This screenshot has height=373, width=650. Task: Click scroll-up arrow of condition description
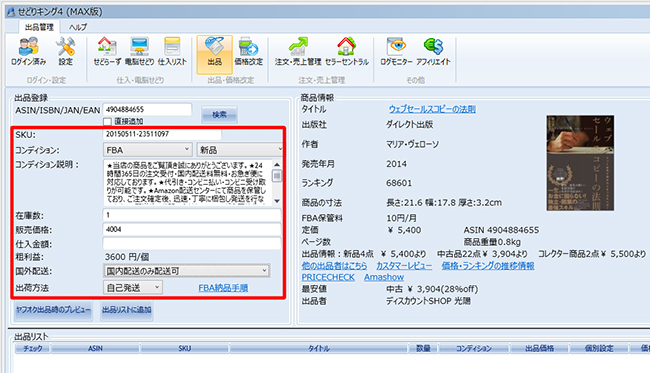277,165
